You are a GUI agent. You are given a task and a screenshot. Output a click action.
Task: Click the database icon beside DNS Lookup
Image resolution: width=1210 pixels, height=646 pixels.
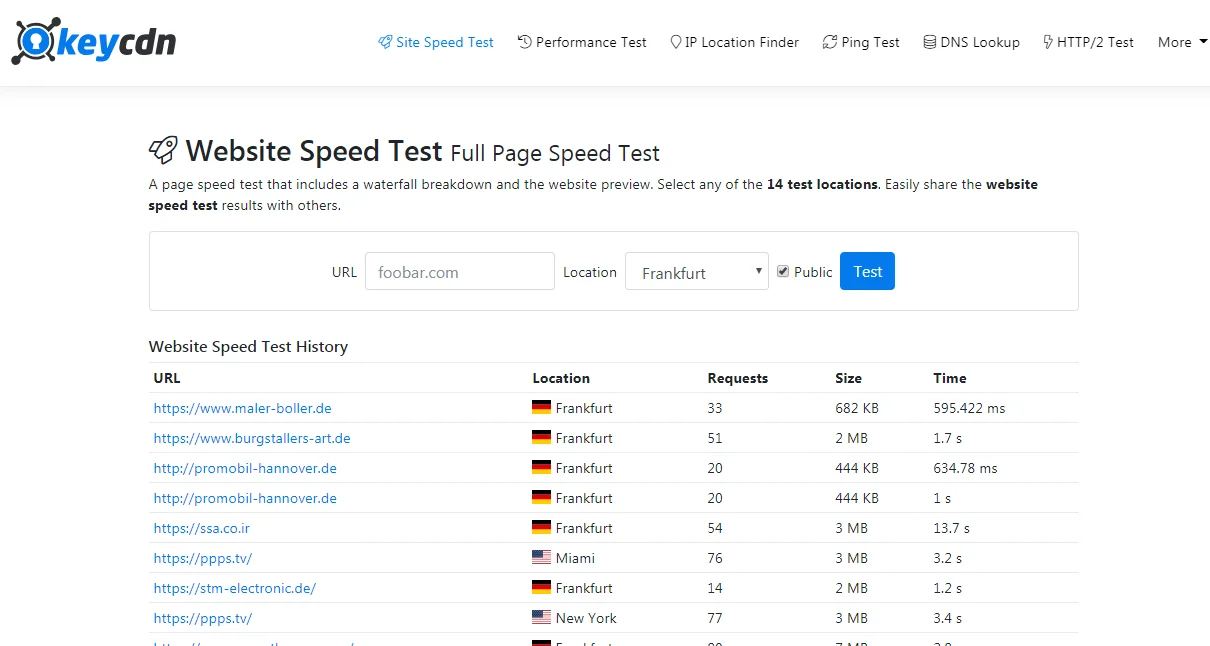point(930,42)
